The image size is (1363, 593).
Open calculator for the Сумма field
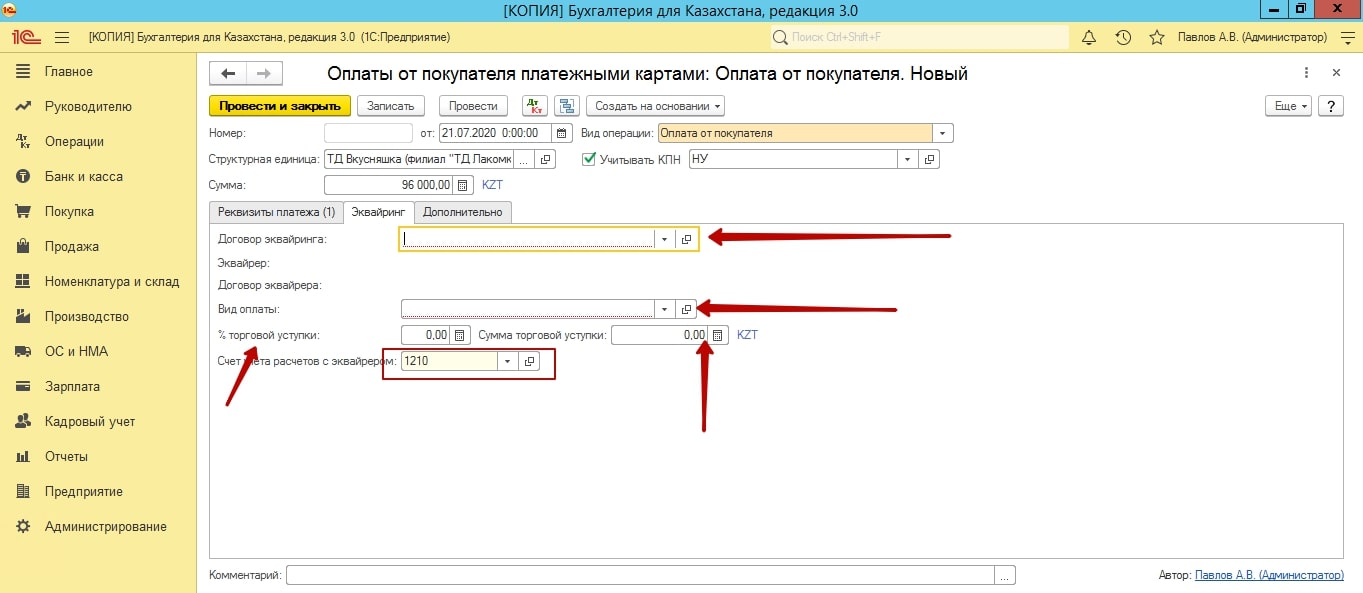coord(462,185)
